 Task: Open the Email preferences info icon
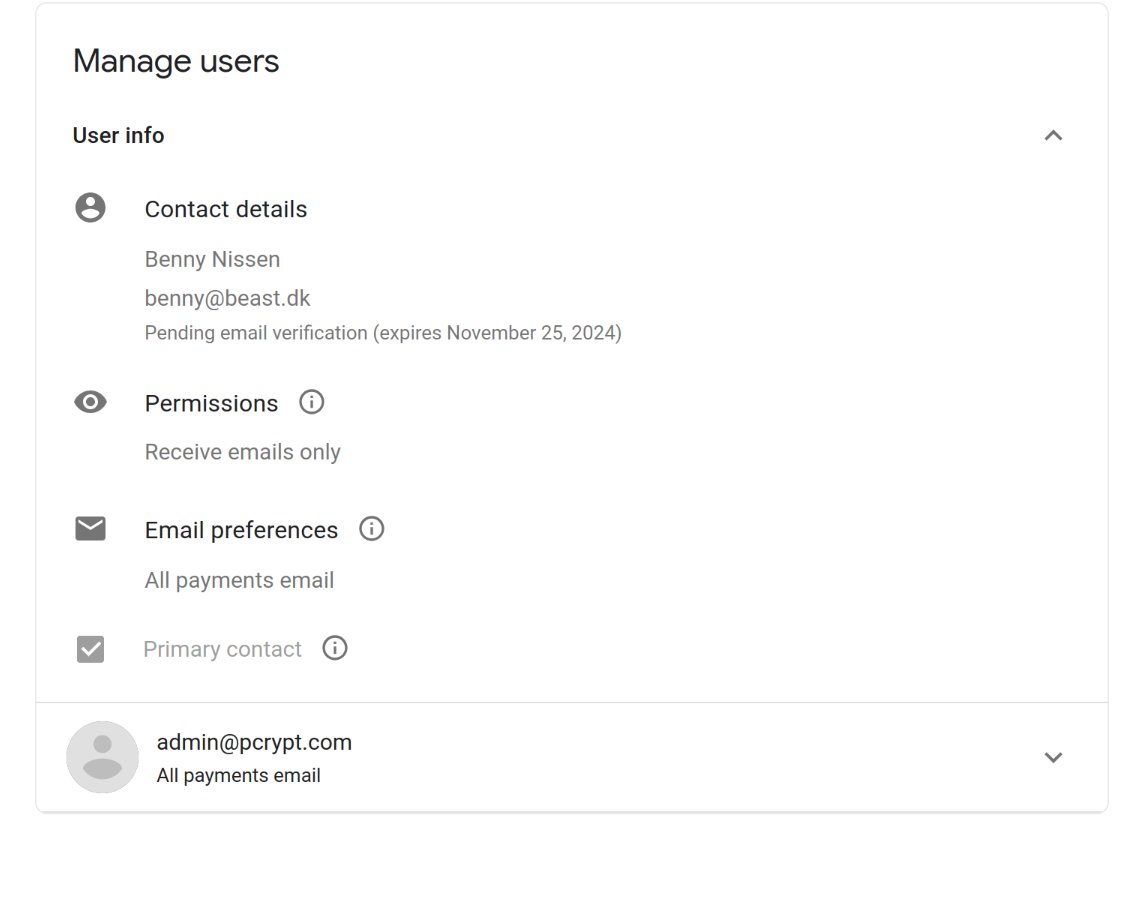[x=371, y=528]
